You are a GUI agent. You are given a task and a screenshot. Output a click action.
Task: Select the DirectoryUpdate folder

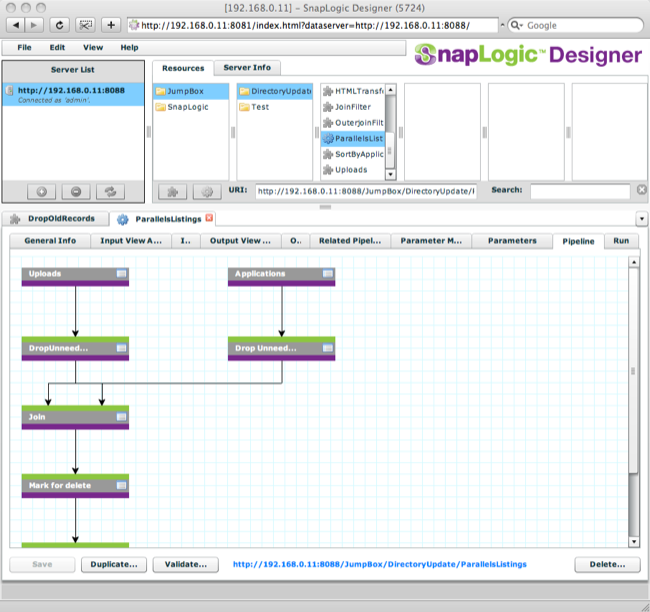coord(275,91)
